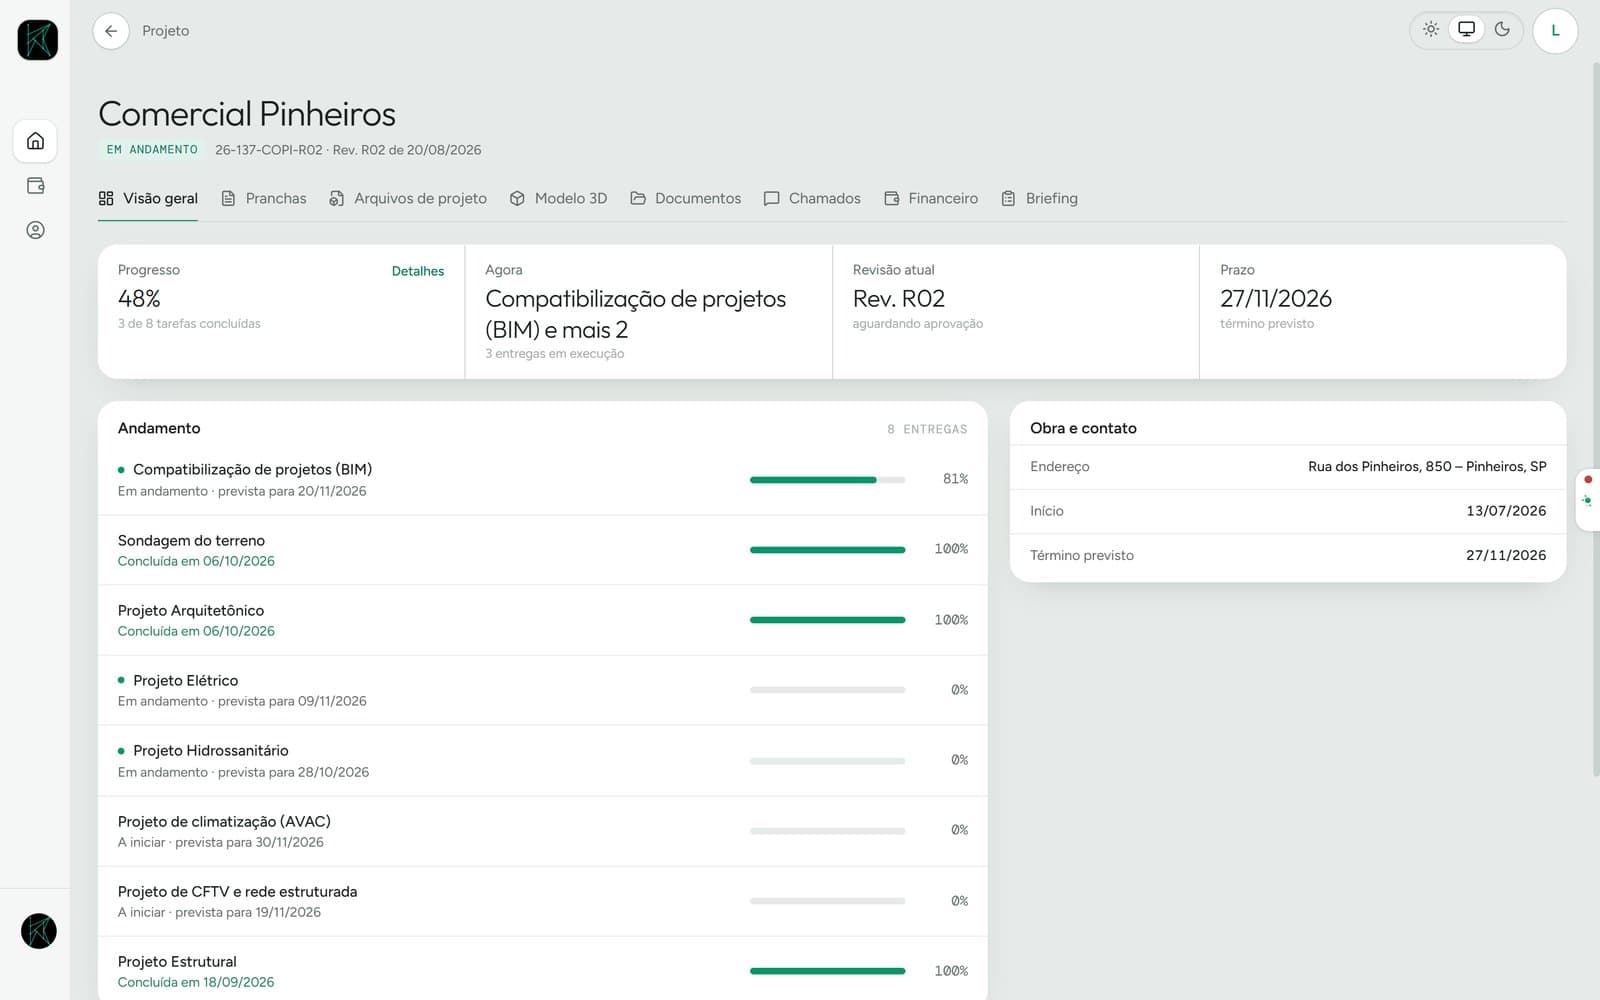Viewport: 1600px width, 1000px height.
Task: Click the Comercial Pinheiros project title
Action: pos(247,114)
